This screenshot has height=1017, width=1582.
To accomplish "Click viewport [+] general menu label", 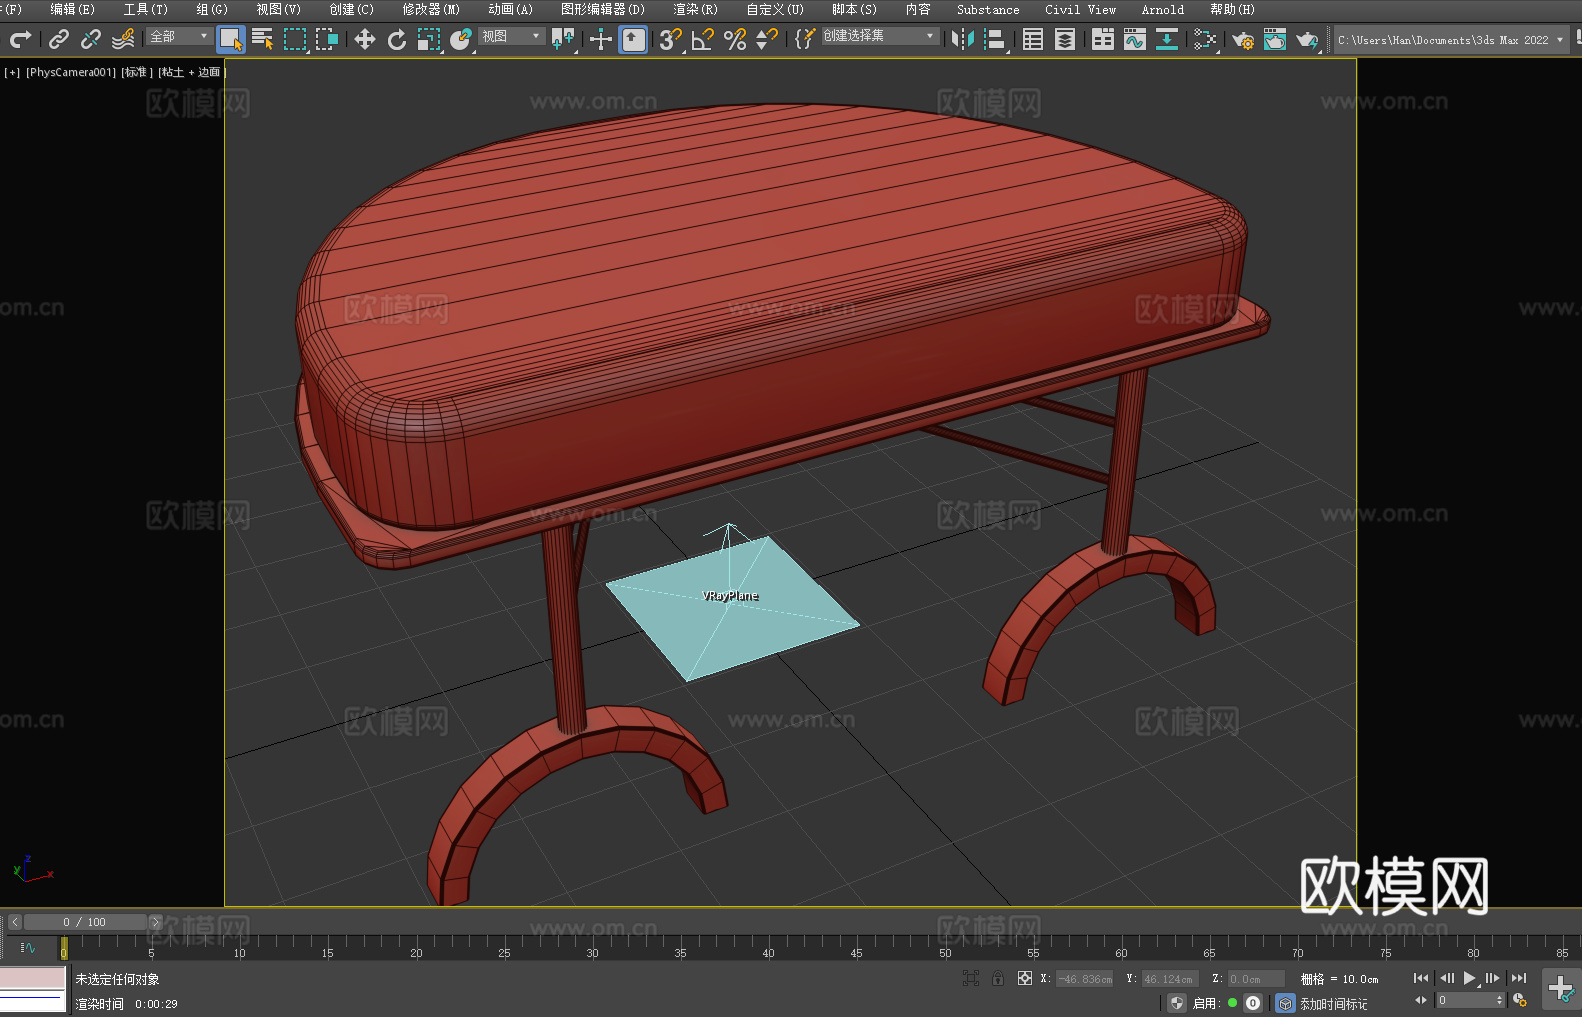I will (12, 72).
